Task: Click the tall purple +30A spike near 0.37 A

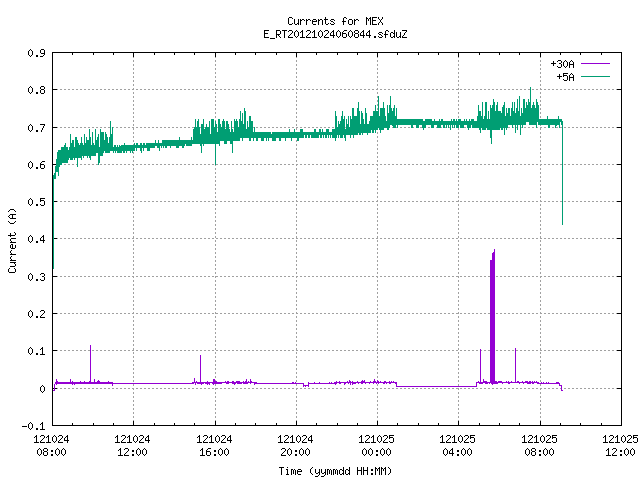Action: click(x=493, y=316)
